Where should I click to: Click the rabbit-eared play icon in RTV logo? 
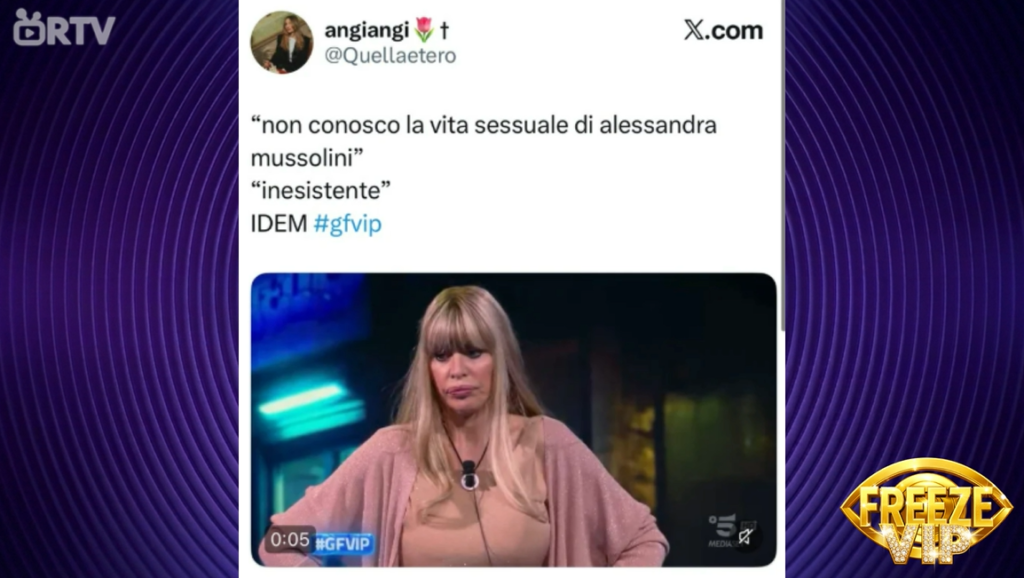point(29,27)
